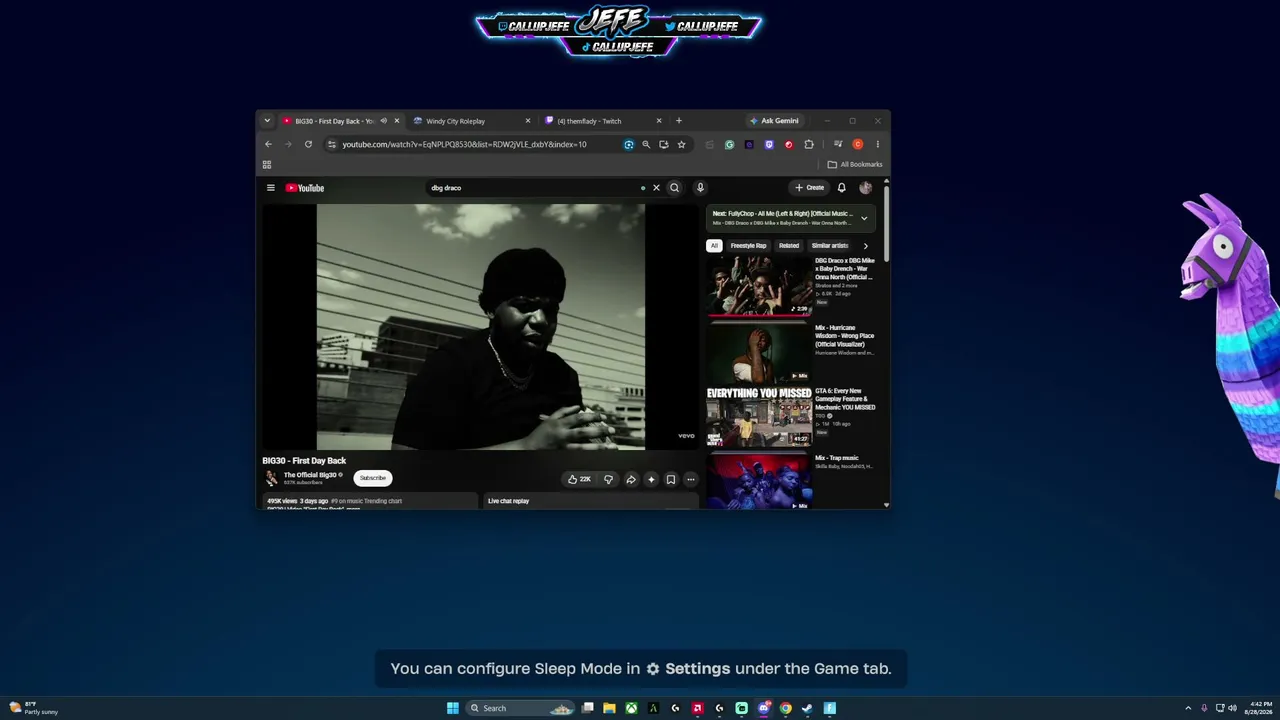Share the BIG30 video

tap(631, 479)
